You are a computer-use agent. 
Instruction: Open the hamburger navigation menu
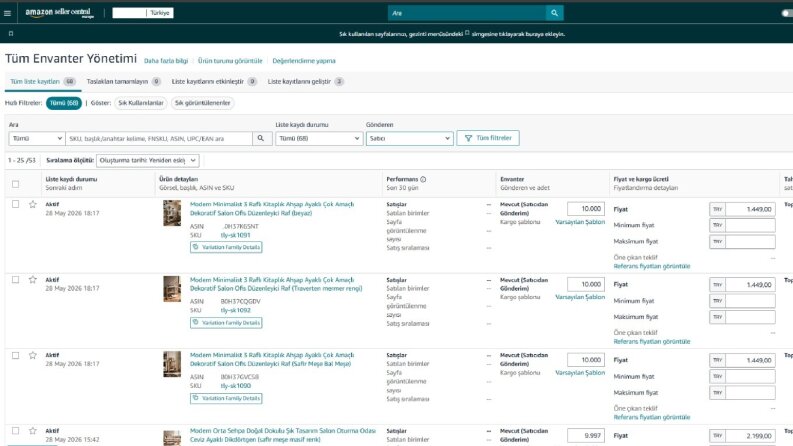(7, 13)
